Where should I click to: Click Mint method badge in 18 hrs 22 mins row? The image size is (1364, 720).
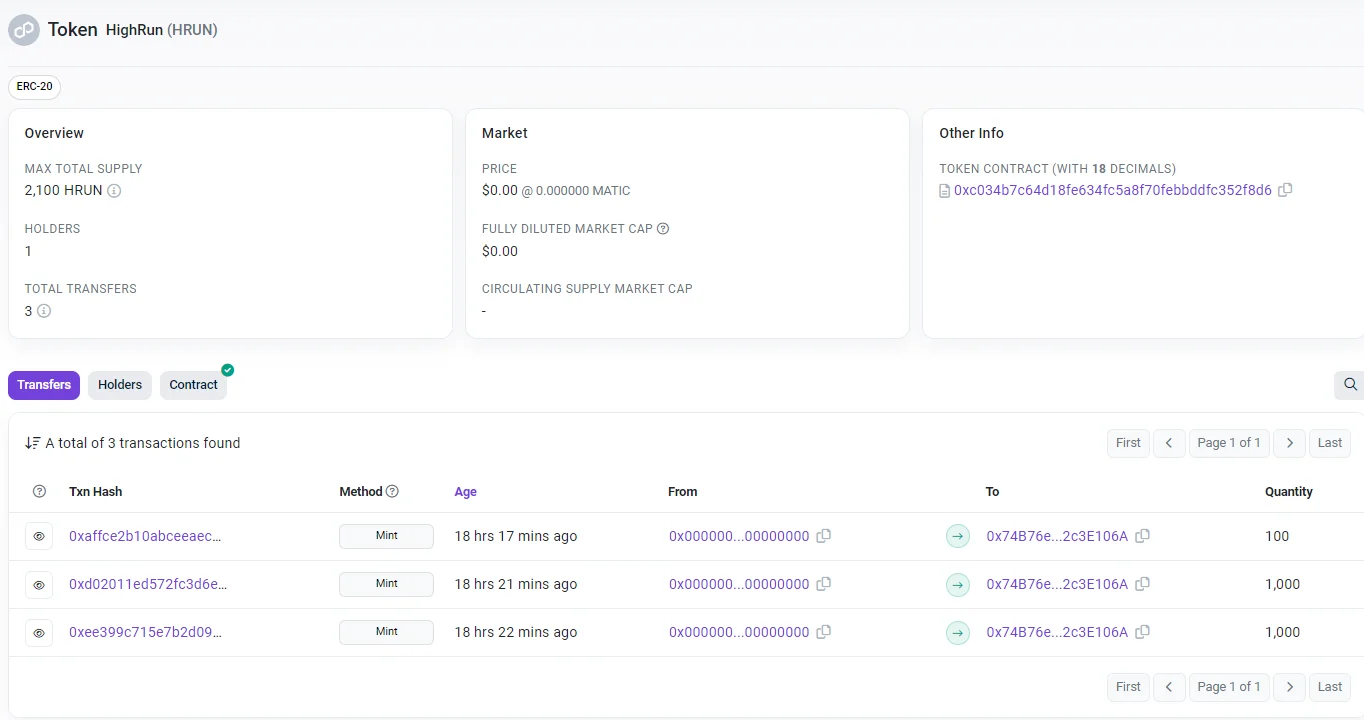pos(387,632)
